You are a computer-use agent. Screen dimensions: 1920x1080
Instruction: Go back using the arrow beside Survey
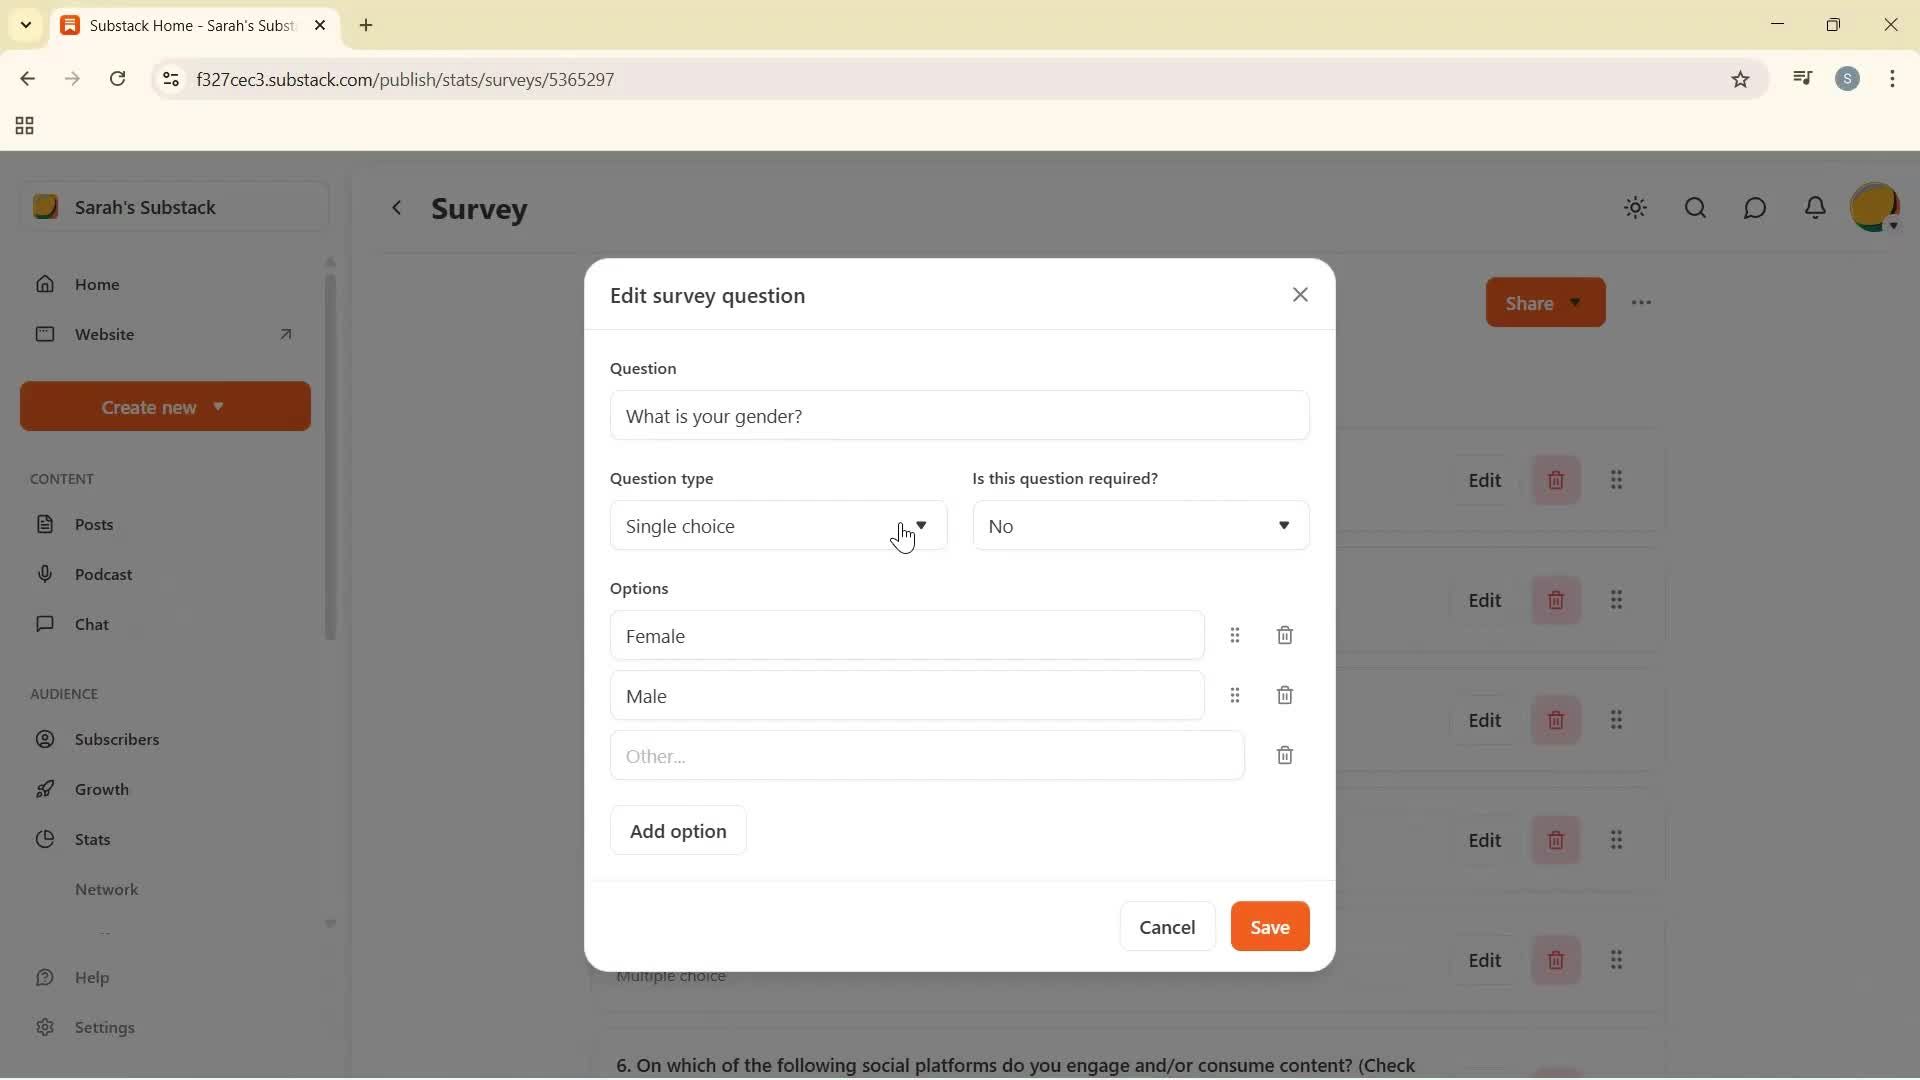[398, 208]
